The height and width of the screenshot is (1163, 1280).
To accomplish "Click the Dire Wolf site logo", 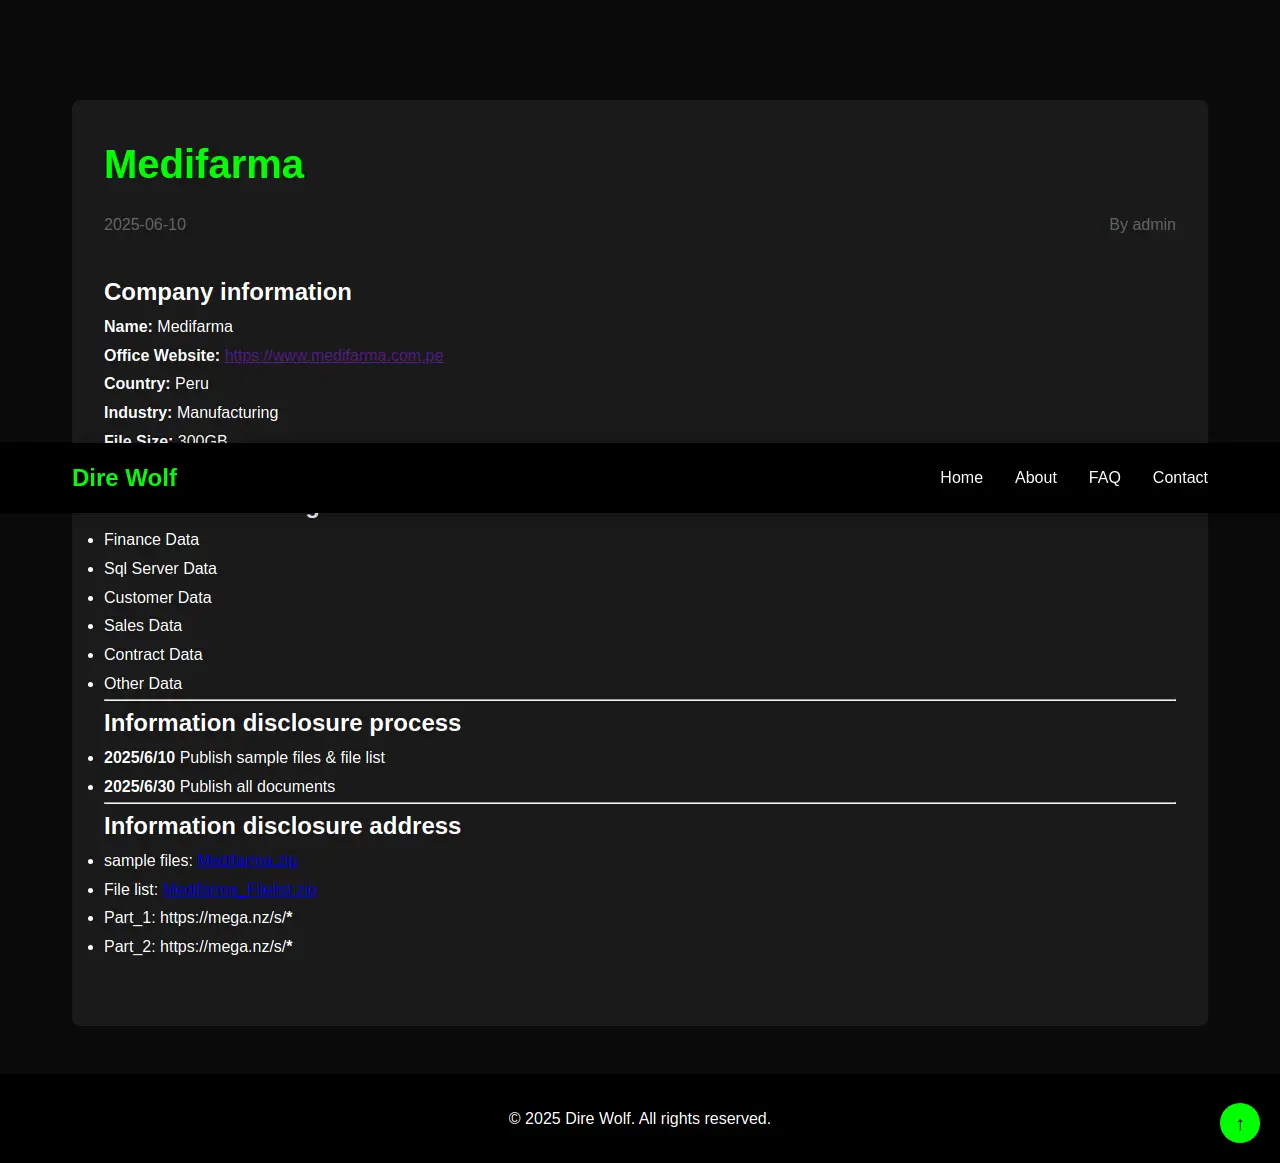I will pyautogui.click(x=124, y=478).
